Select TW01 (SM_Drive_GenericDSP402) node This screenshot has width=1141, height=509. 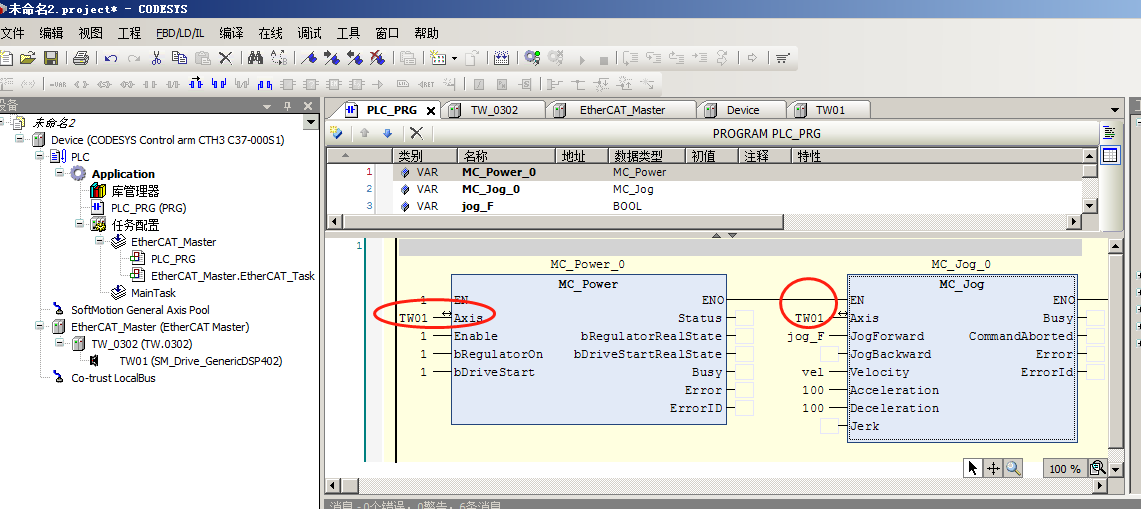point(201,360)
